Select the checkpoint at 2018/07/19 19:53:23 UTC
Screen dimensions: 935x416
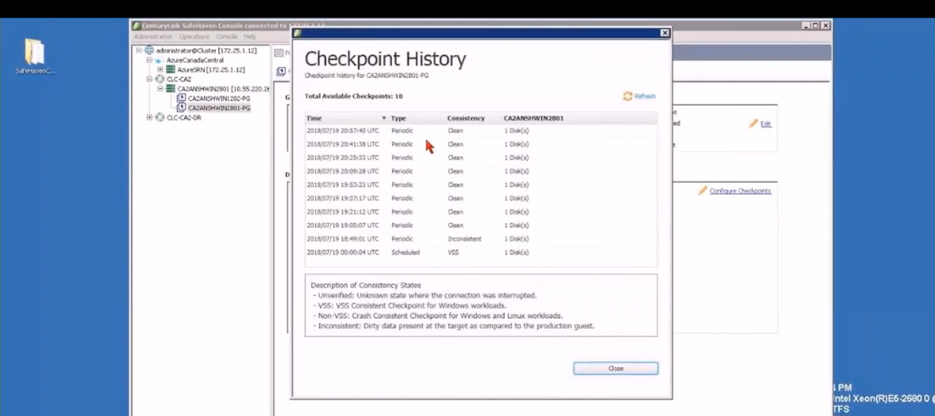(x=481, y=185)
